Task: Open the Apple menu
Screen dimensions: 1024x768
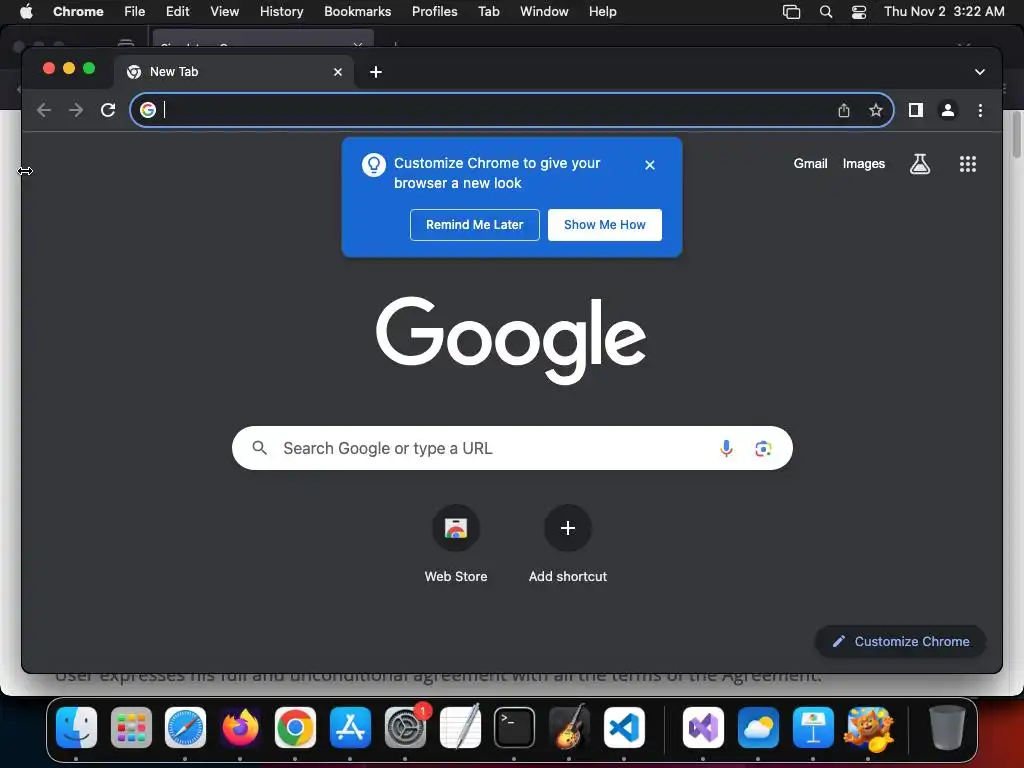Action: 26,11
